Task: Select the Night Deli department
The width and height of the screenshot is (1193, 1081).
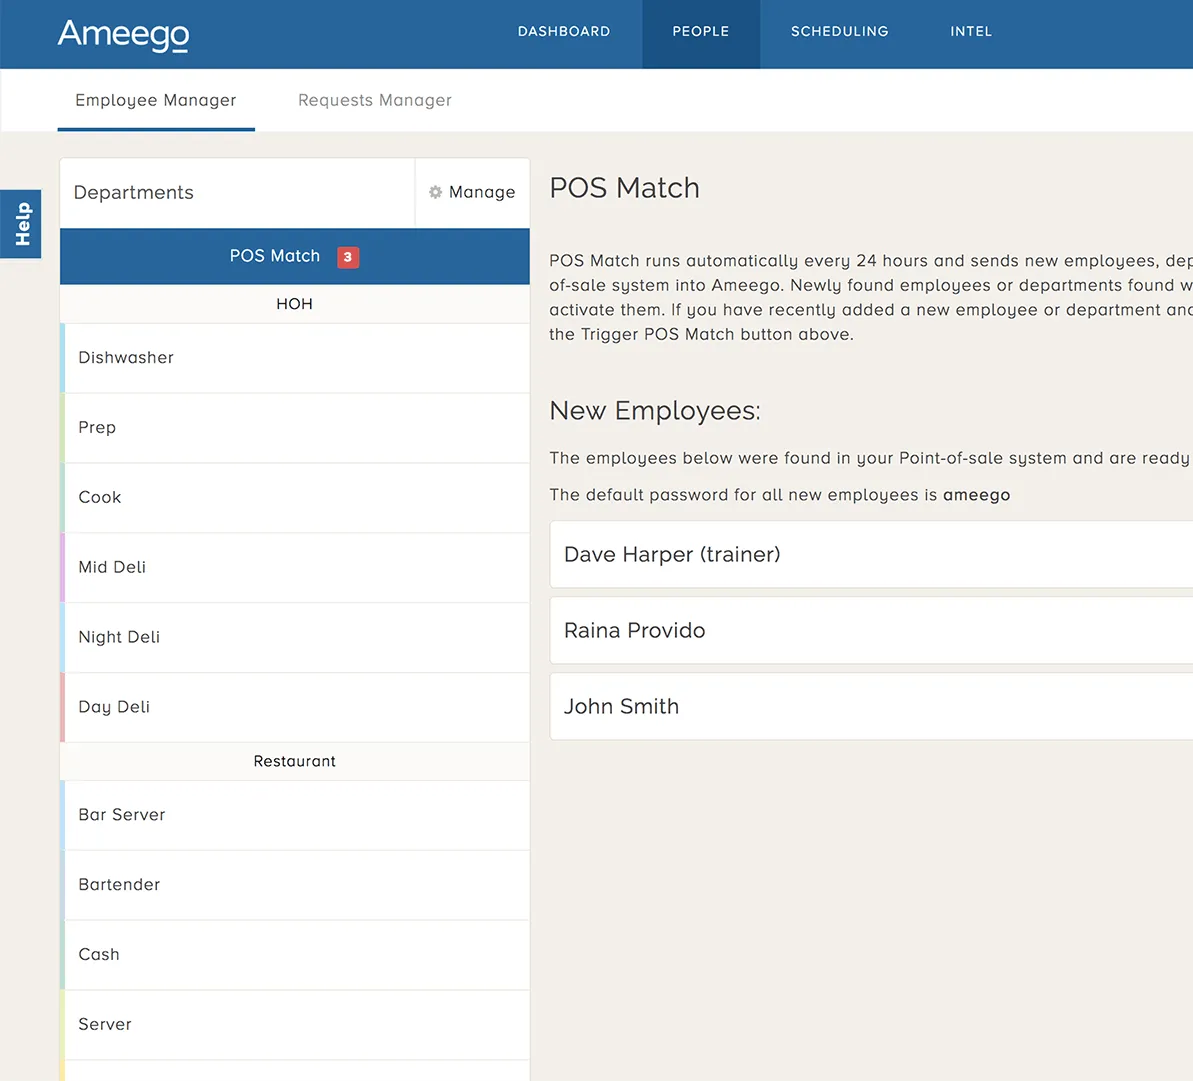Action: click(x=294, y=637)
